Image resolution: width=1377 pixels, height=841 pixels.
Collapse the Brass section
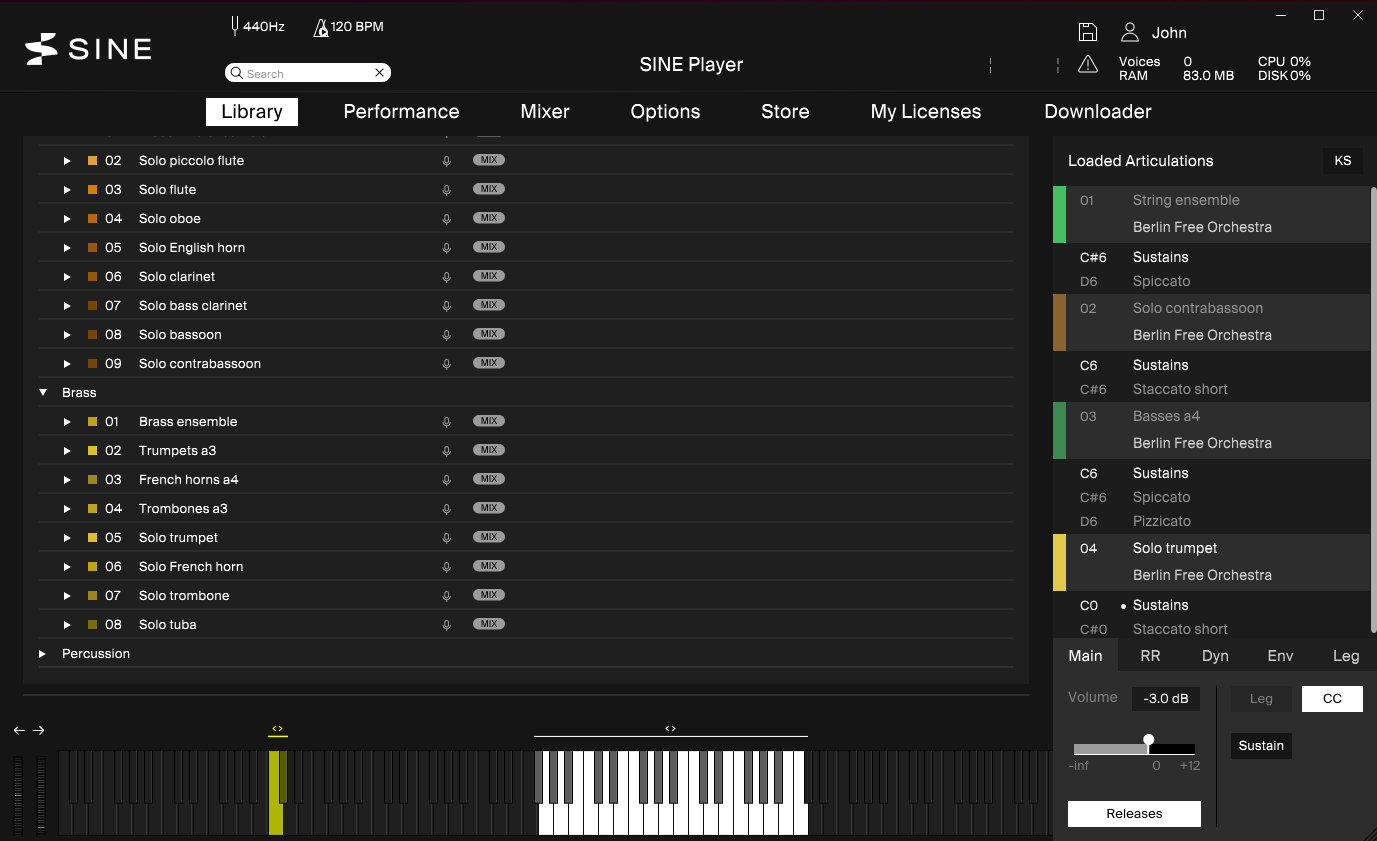(x=43, y=393)
